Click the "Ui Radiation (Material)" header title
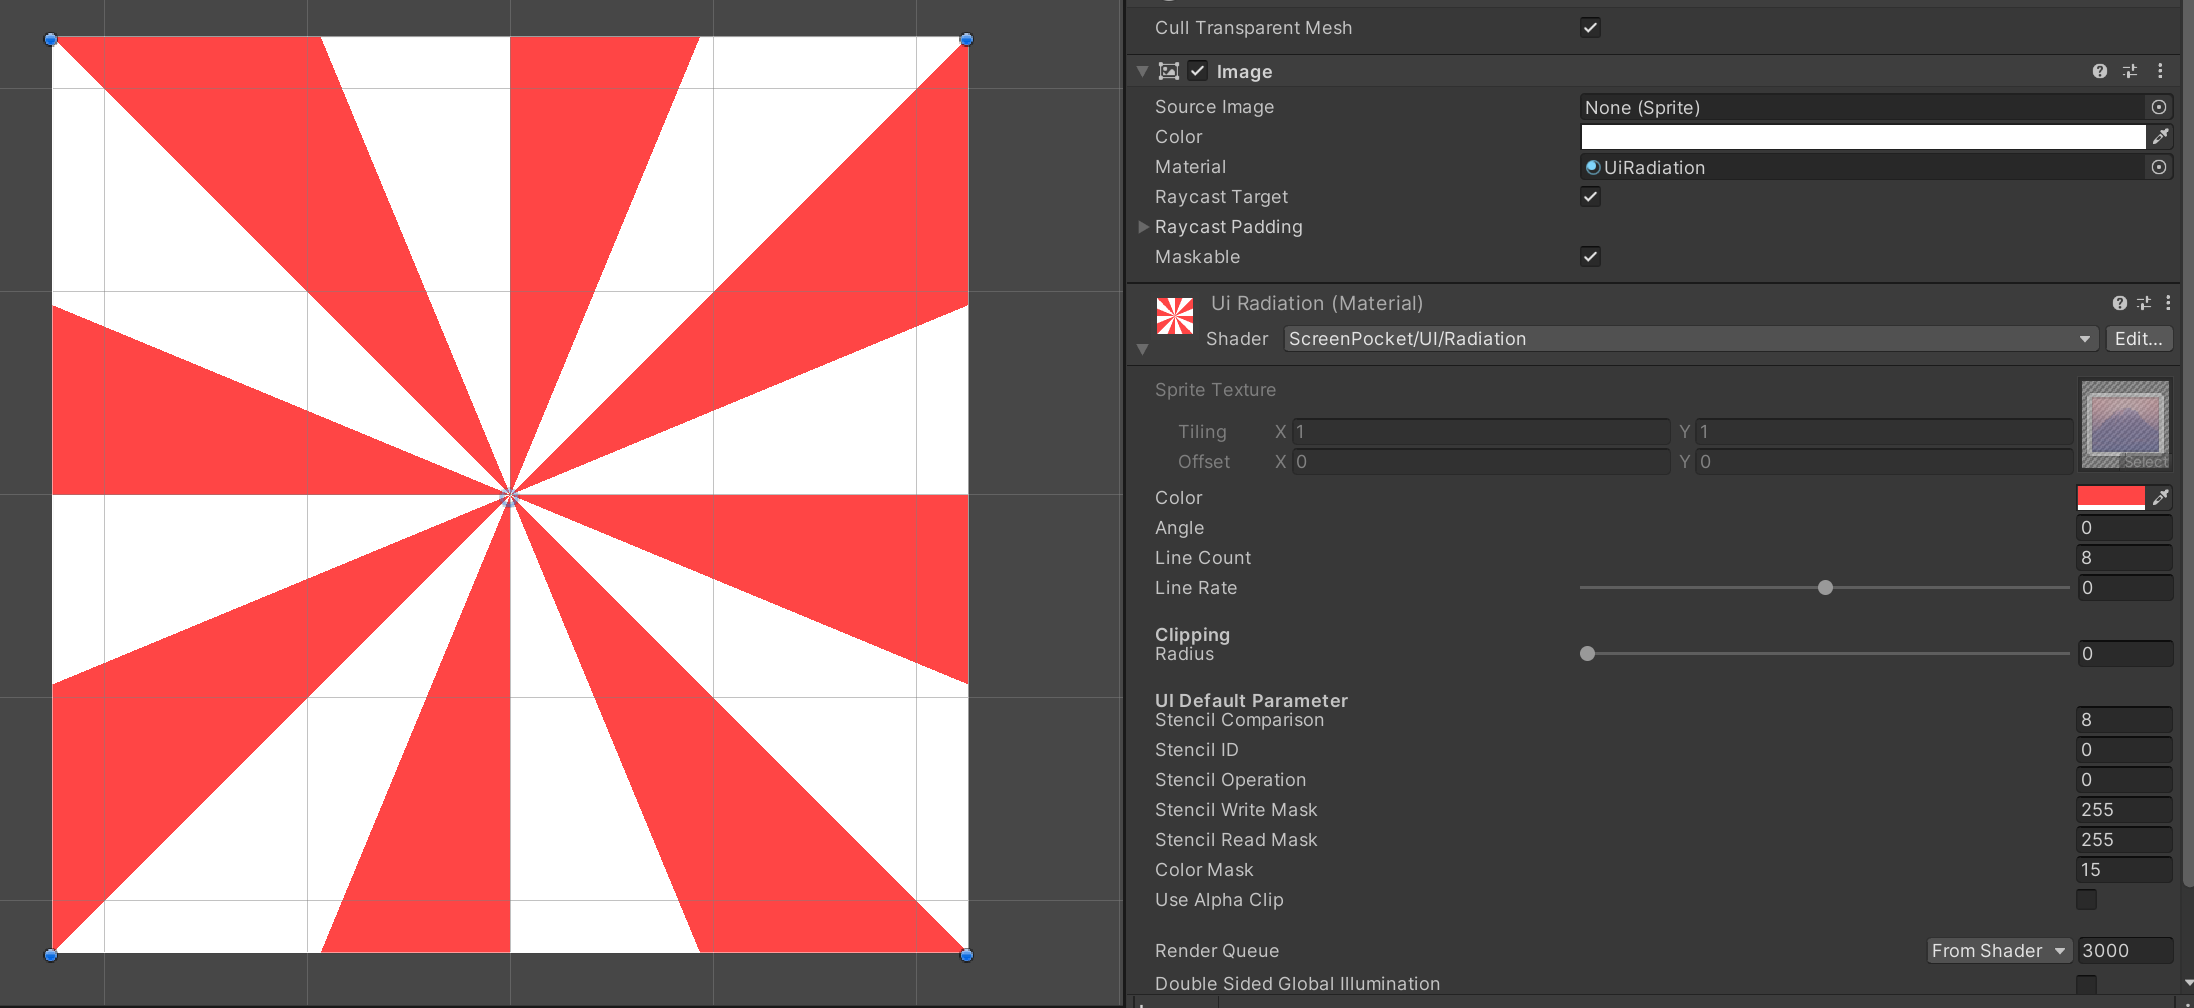This screenshot has height=1008, width=2194. [x=1317, y=303]
